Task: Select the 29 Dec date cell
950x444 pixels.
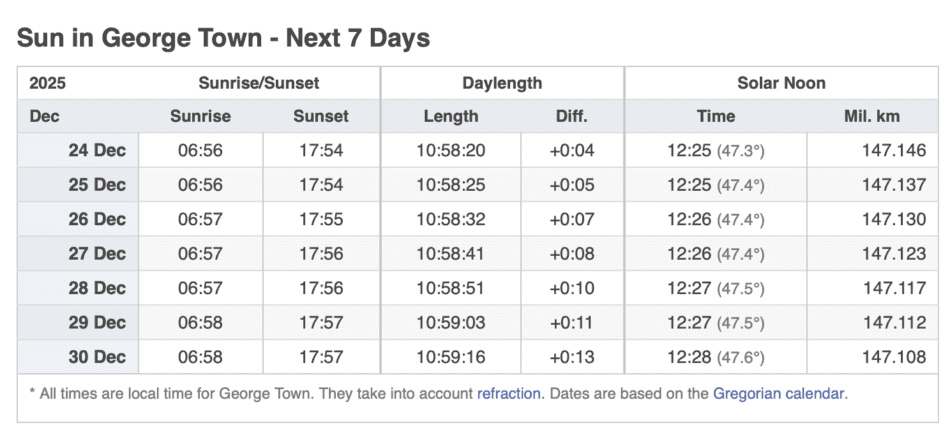Action: pos(96,323)
